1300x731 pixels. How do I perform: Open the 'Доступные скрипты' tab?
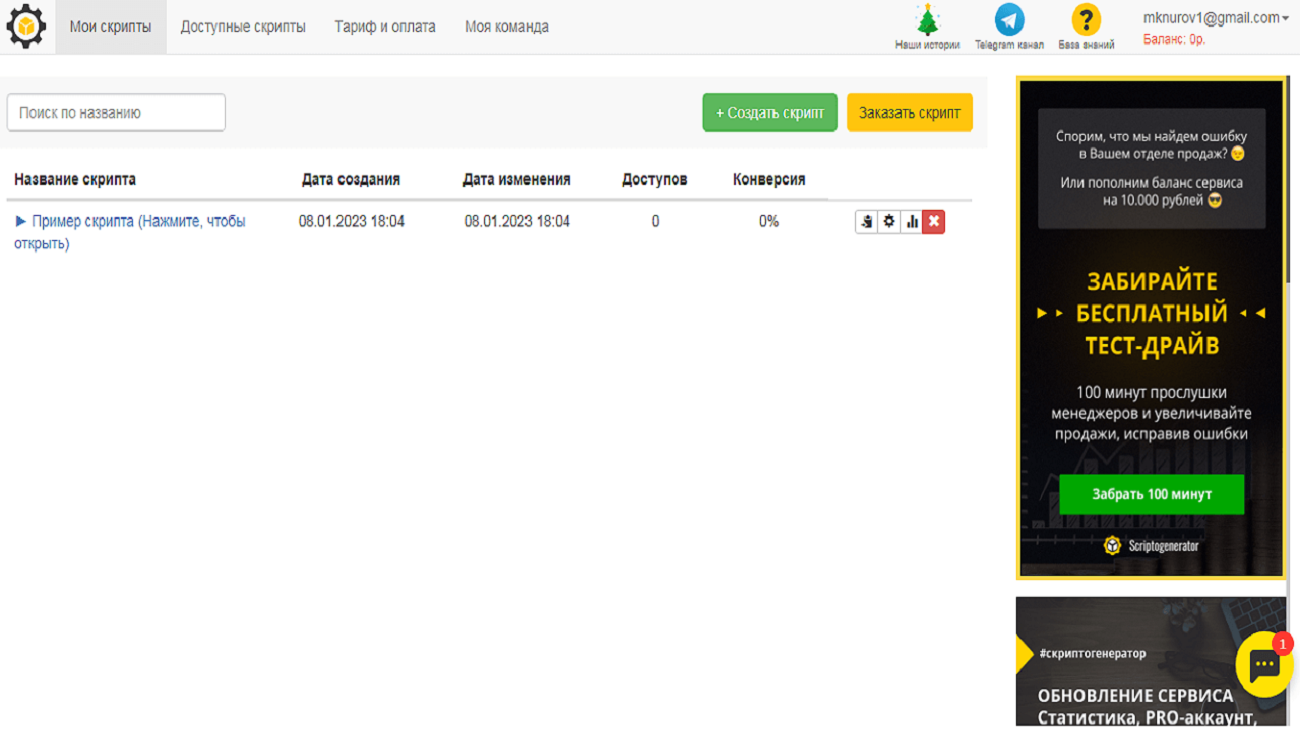click(x=243, y=27)
